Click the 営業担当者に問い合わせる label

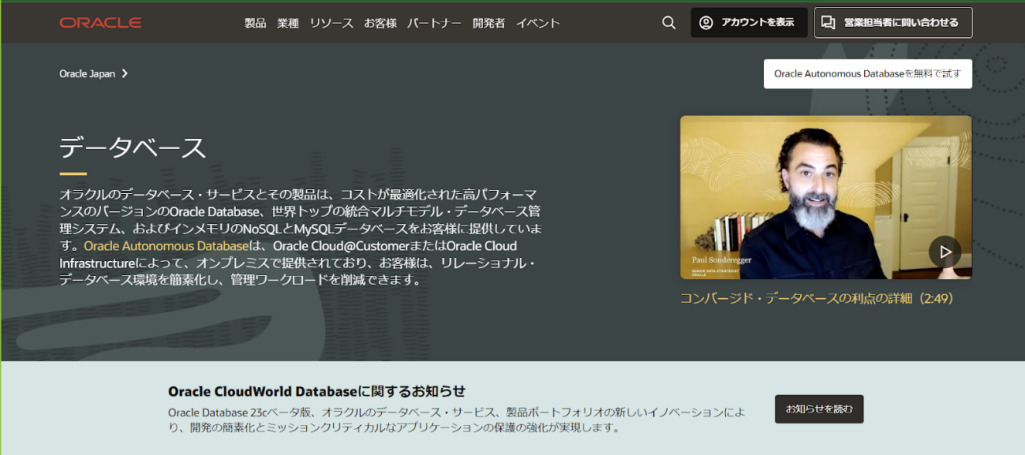coord(901,23)
